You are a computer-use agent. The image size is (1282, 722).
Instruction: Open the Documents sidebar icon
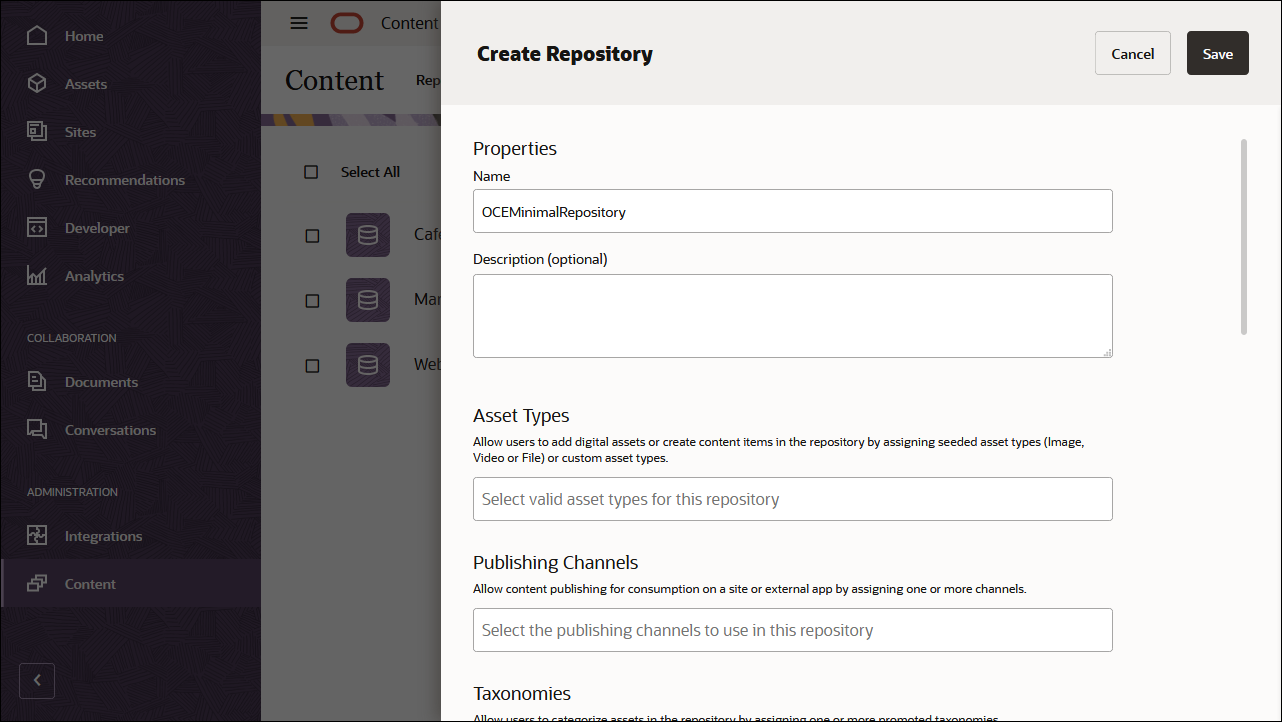pyautogui.click(x=37, y=381)
